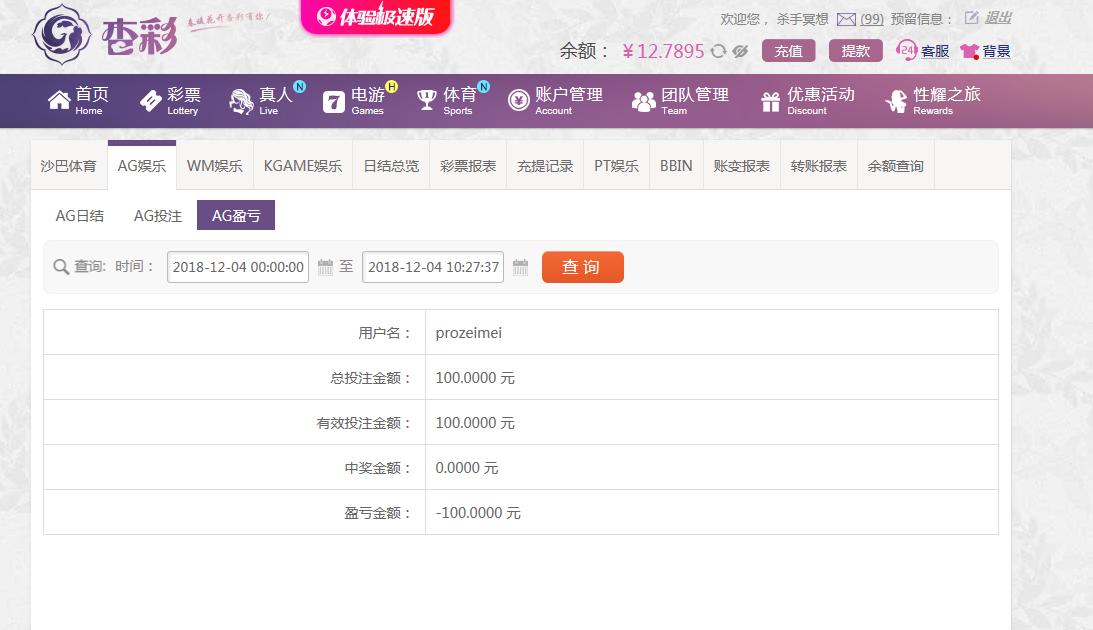Switch to the BBIN tab
The width and height of the screenshot is (1093, 630).
pos(676,166)
